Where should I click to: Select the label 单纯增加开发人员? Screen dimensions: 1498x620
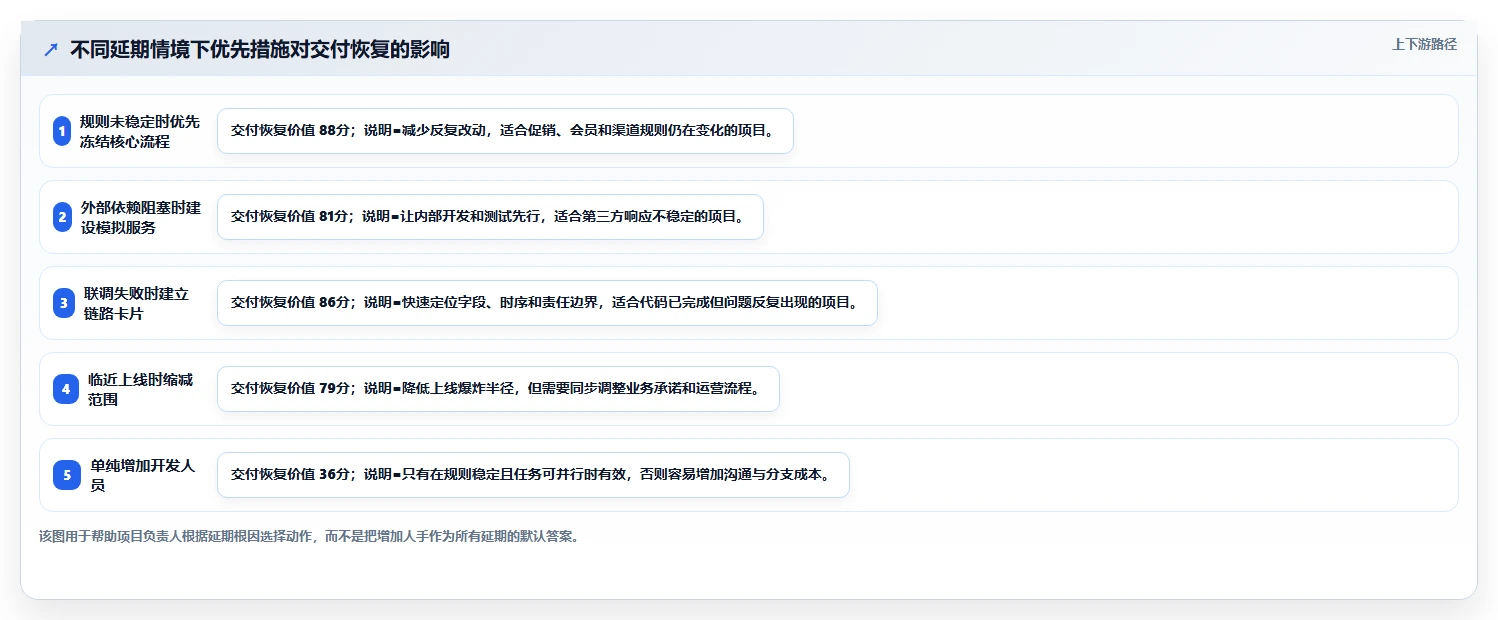142,475
